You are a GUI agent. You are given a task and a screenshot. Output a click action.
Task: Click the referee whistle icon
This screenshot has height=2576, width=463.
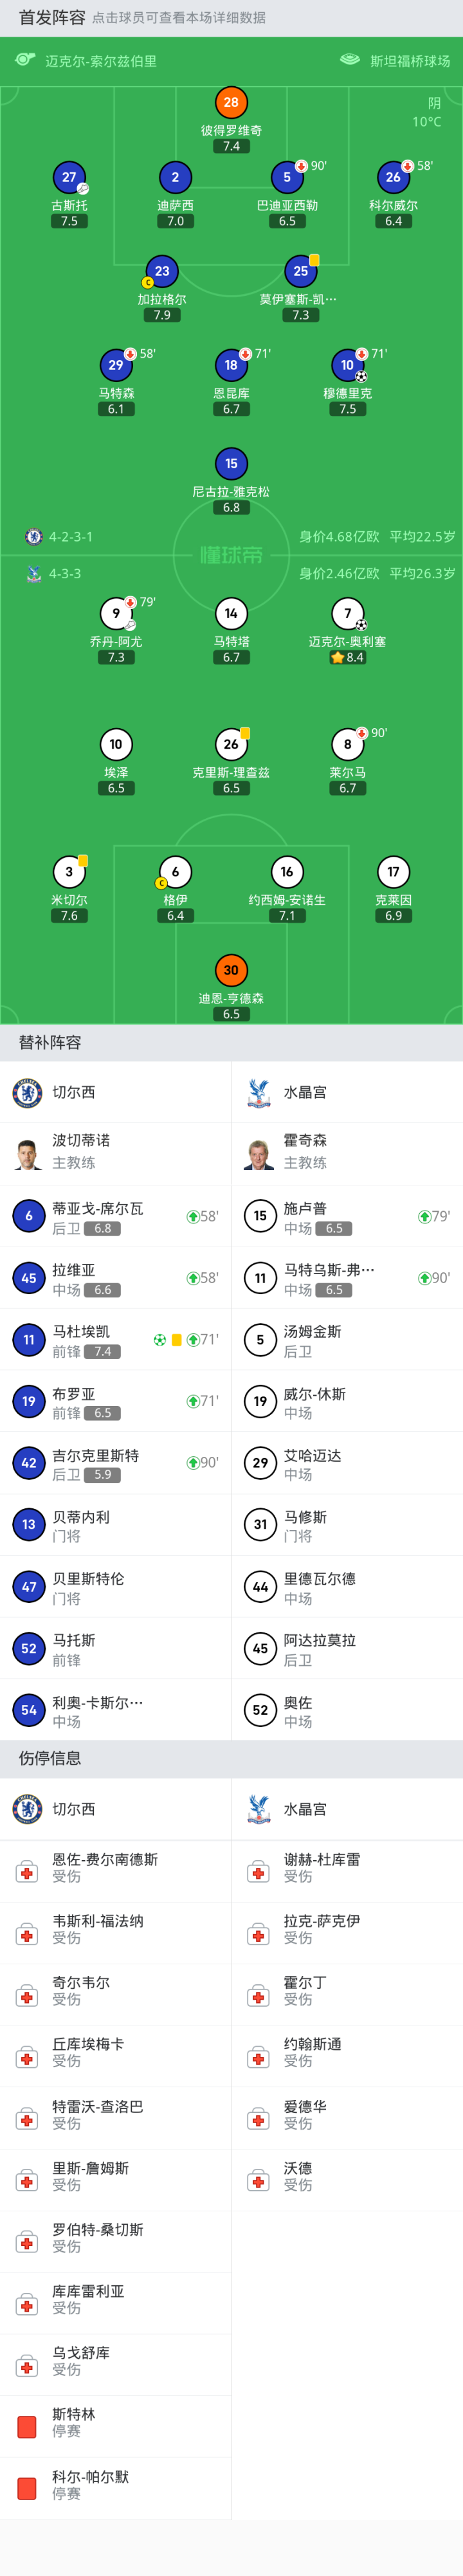click(x=25, y=60)
